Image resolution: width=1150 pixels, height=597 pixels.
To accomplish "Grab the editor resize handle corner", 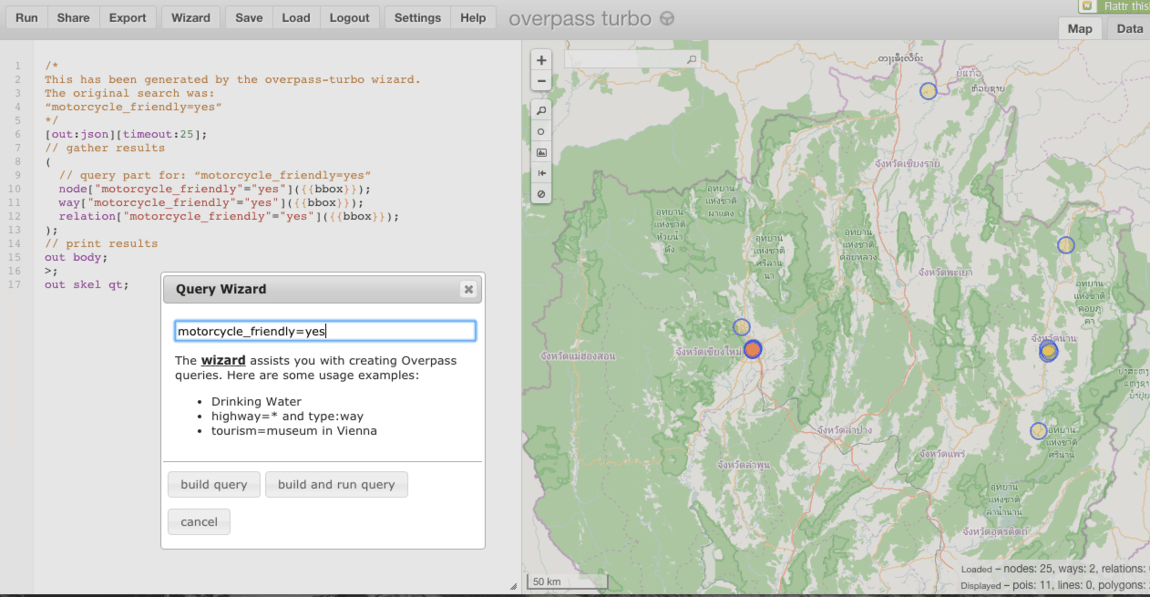I will click(513, 586).
